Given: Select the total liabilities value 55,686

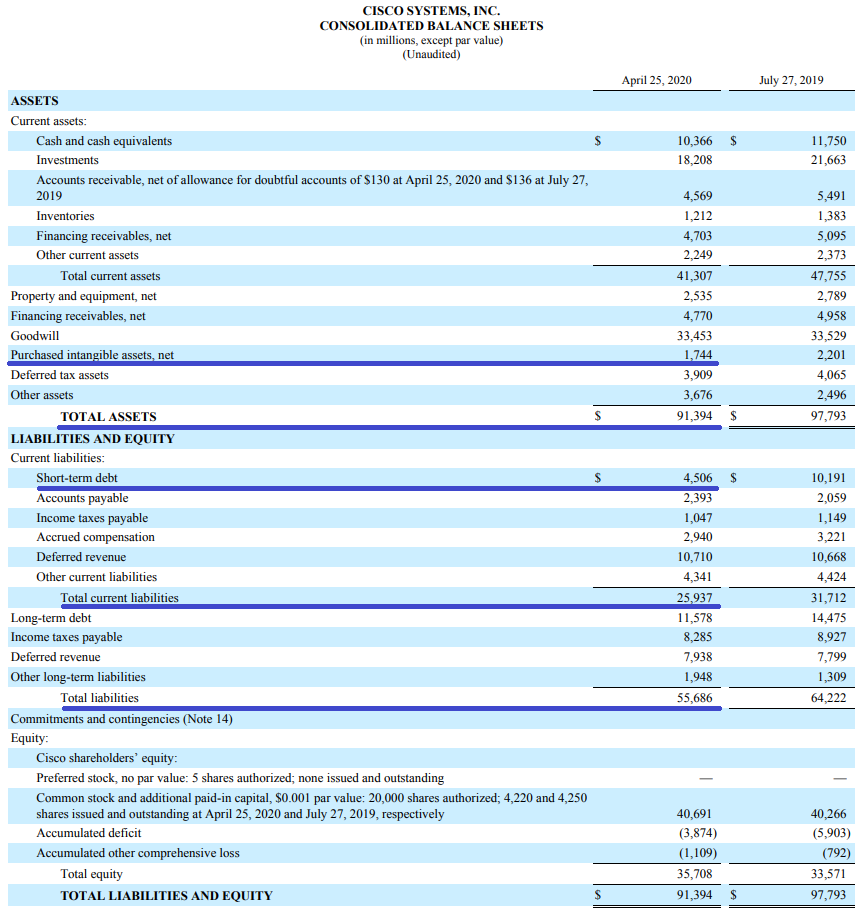Looking at the screenshot, I should click(x=694, y=698).
